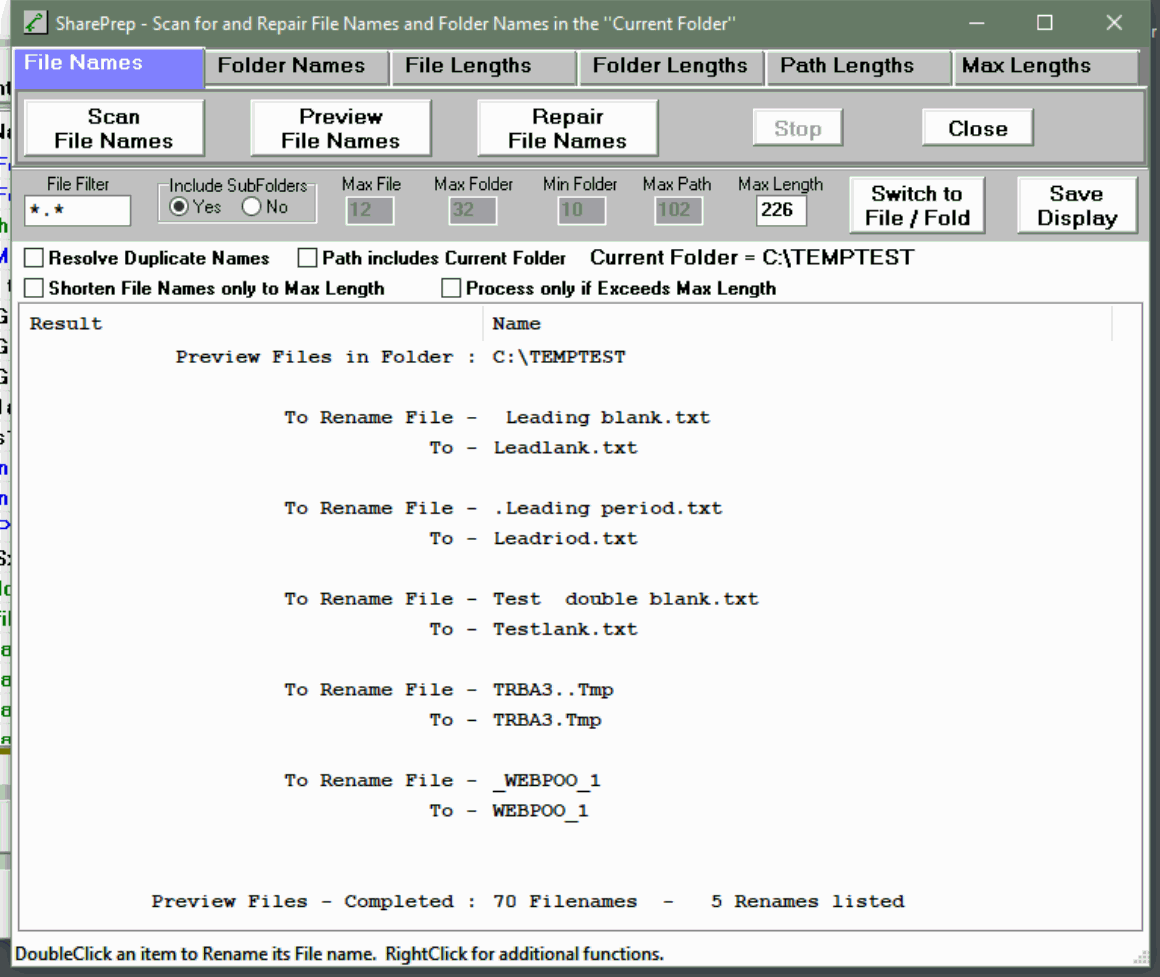The width and height of the screenshot is (1160, 977).
Task: Select the 'WEBPOO_1' target name
Action: coord(541,811)
